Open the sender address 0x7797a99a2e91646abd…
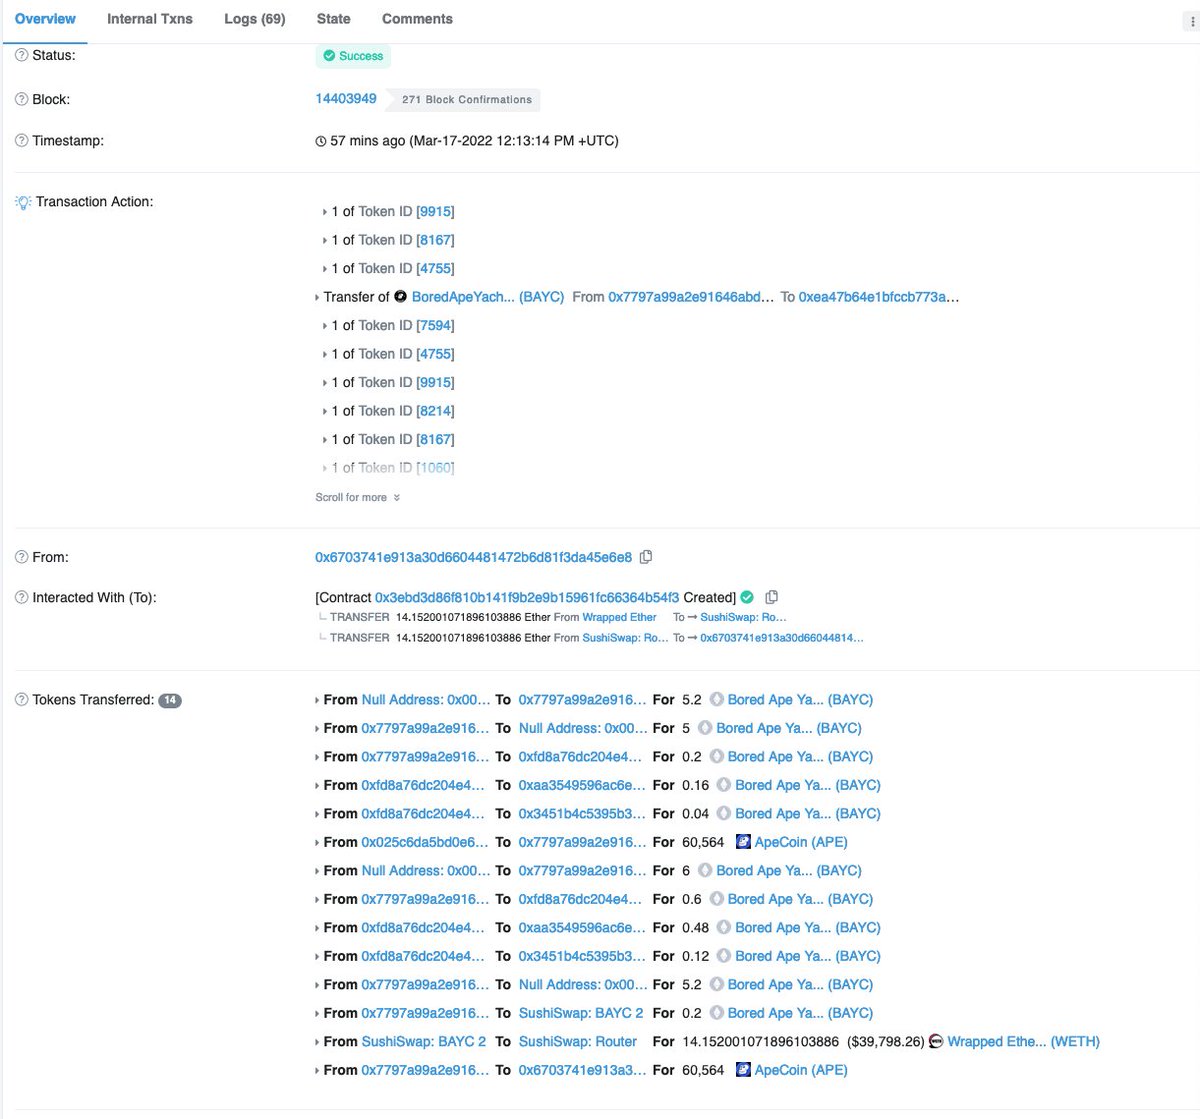Viewport: 1200px width, 1119px height. (x=691, y=297)
